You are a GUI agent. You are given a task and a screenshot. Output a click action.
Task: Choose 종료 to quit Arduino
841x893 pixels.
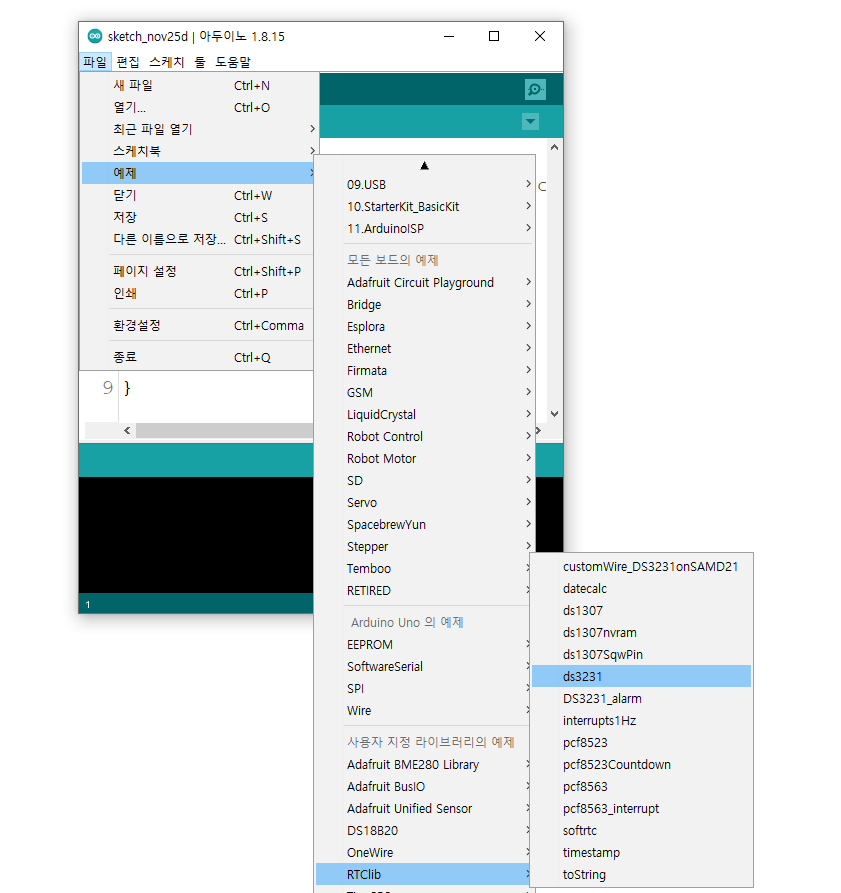(x=198, y=358)
